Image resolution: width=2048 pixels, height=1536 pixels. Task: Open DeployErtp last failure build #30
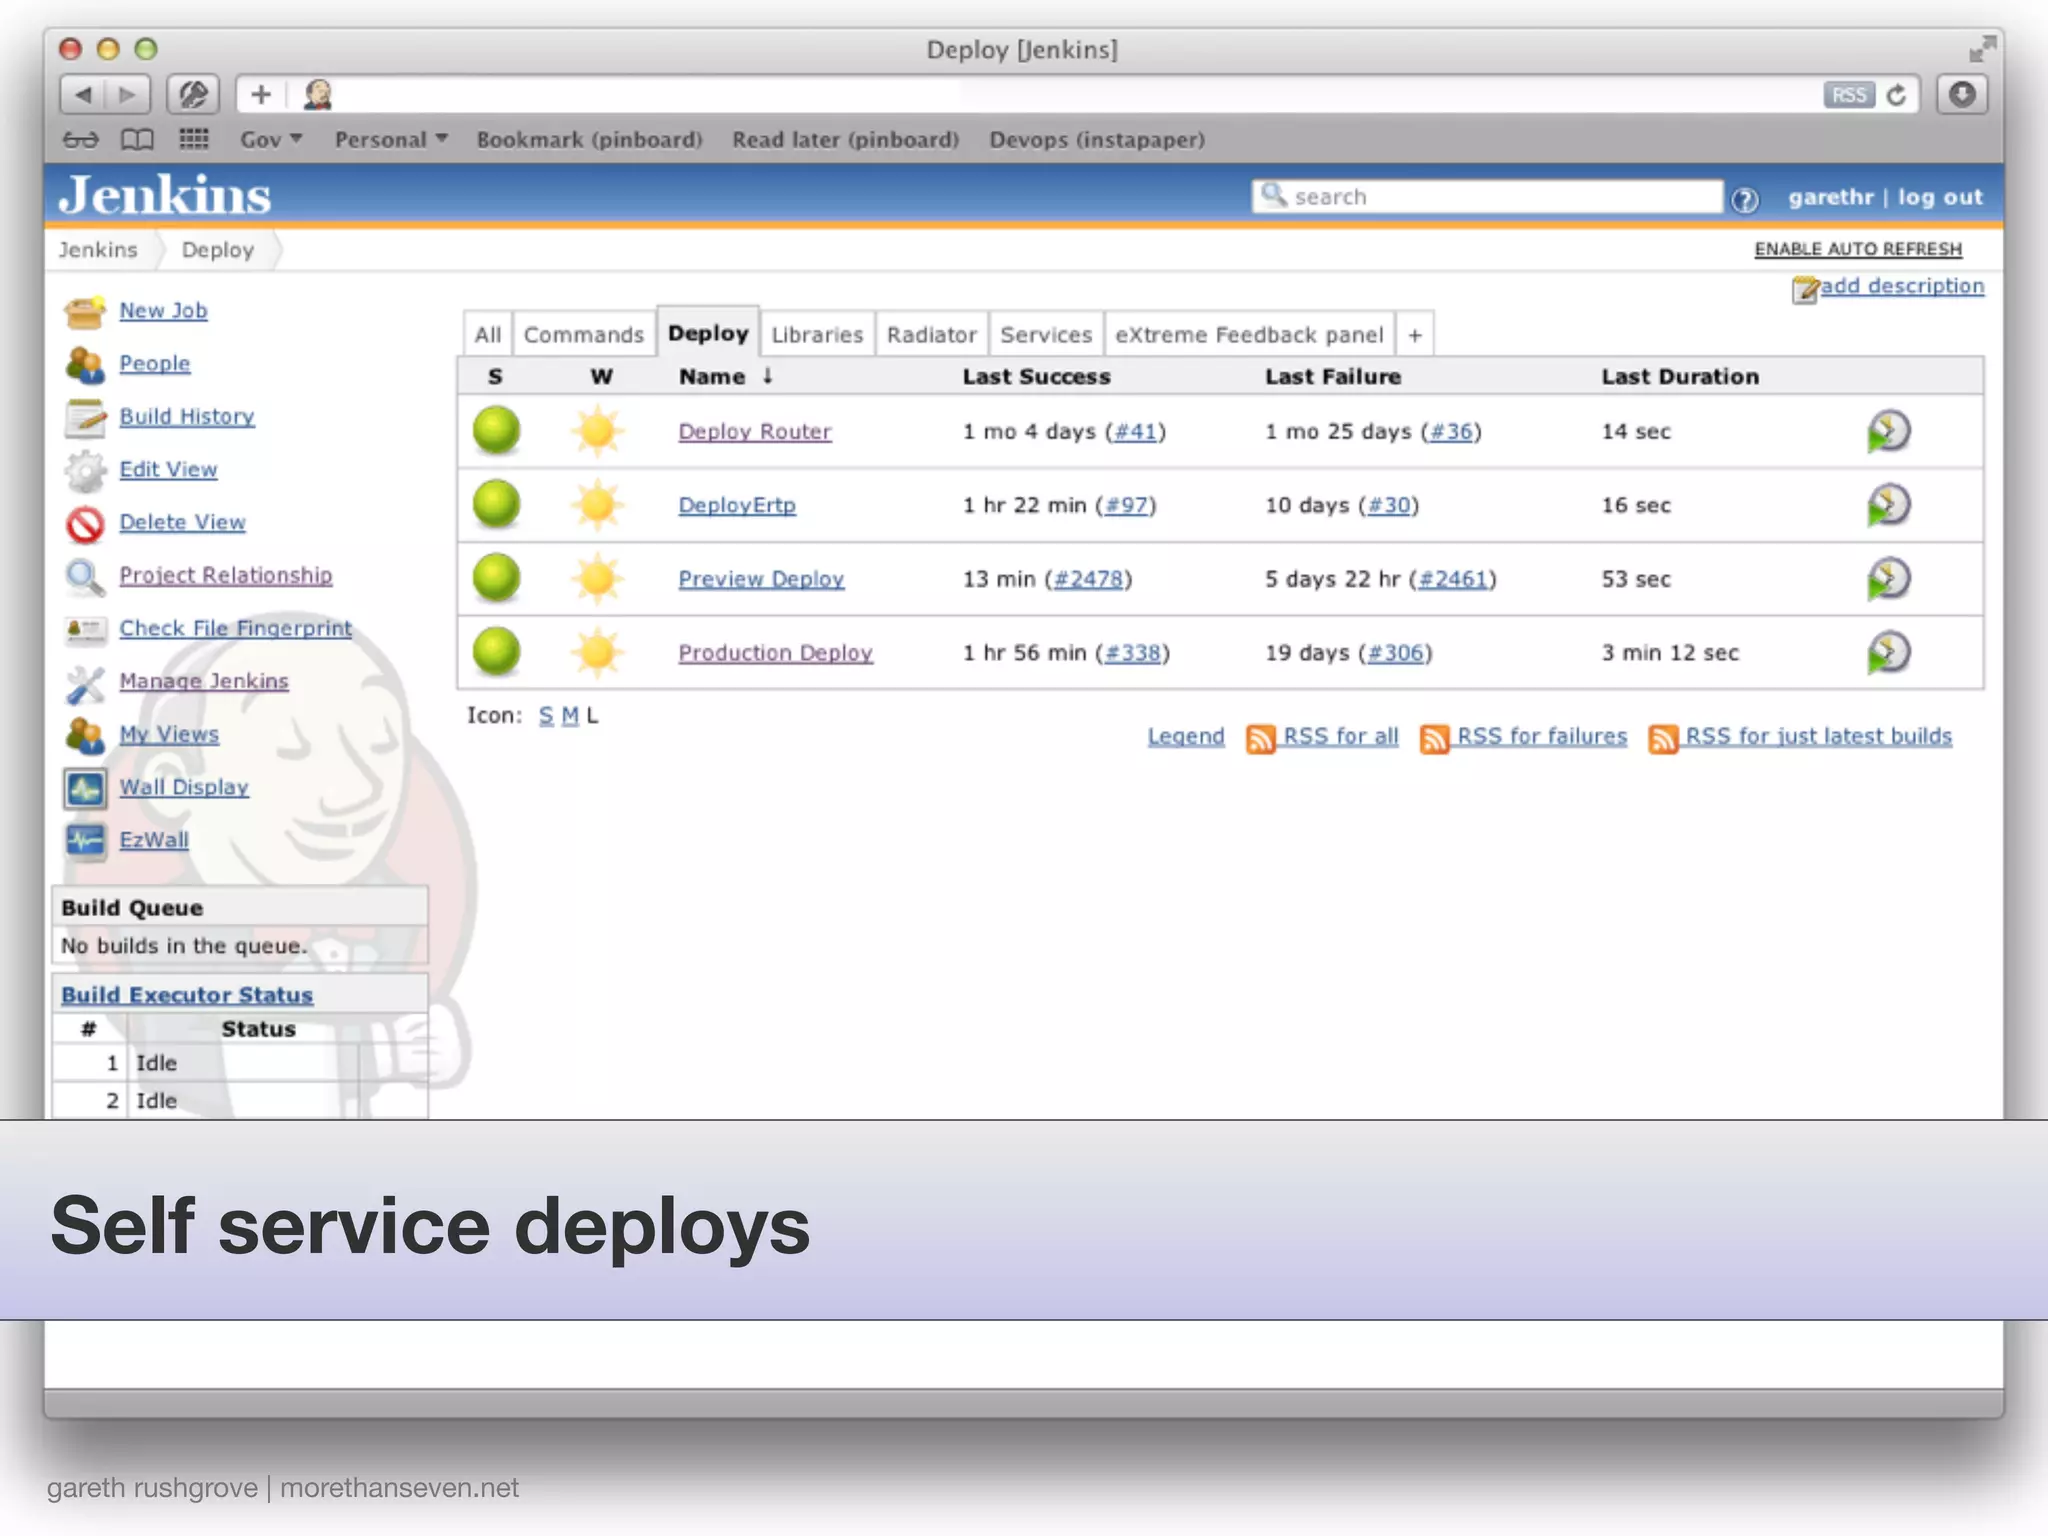1388,506
